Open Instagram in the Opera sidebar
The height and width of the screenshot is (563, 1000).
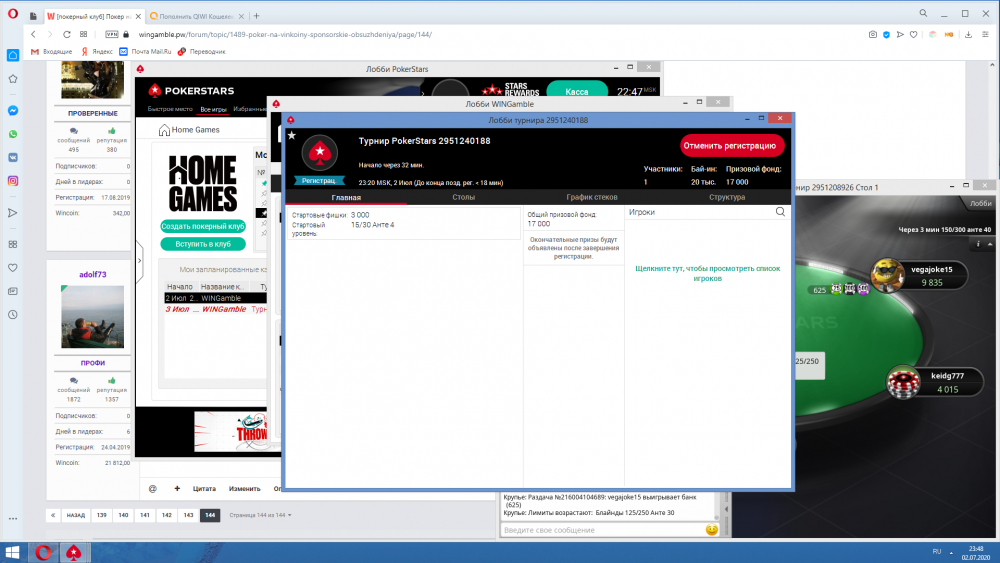point(13,181)
